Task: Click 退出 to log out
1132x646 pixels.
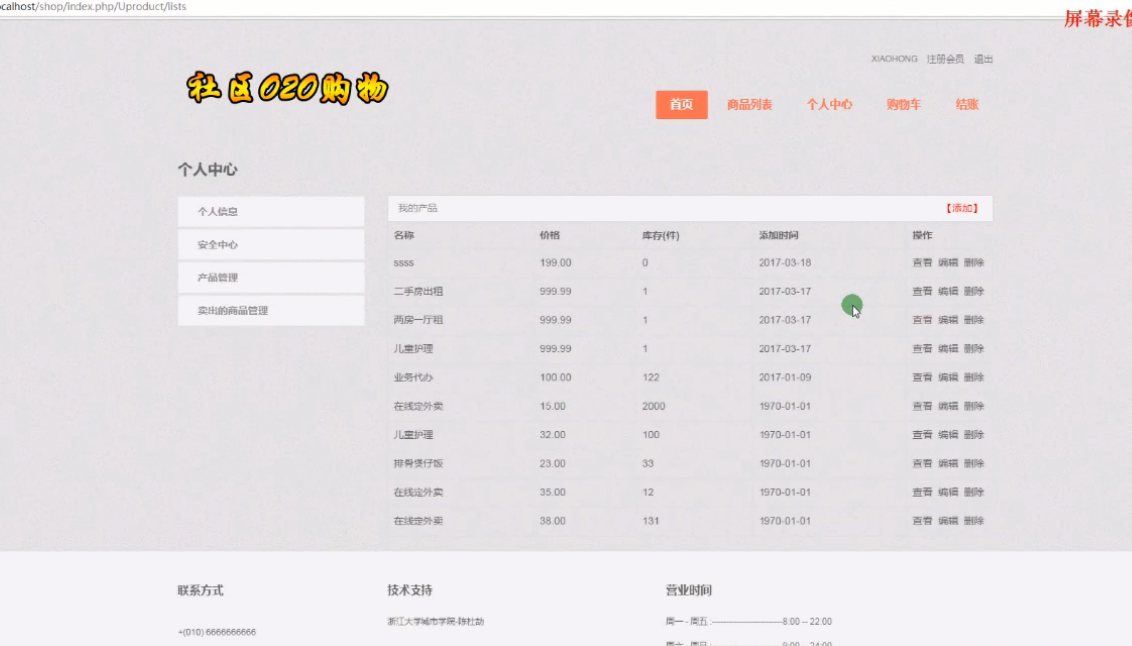Action: [x=983, y=59]
